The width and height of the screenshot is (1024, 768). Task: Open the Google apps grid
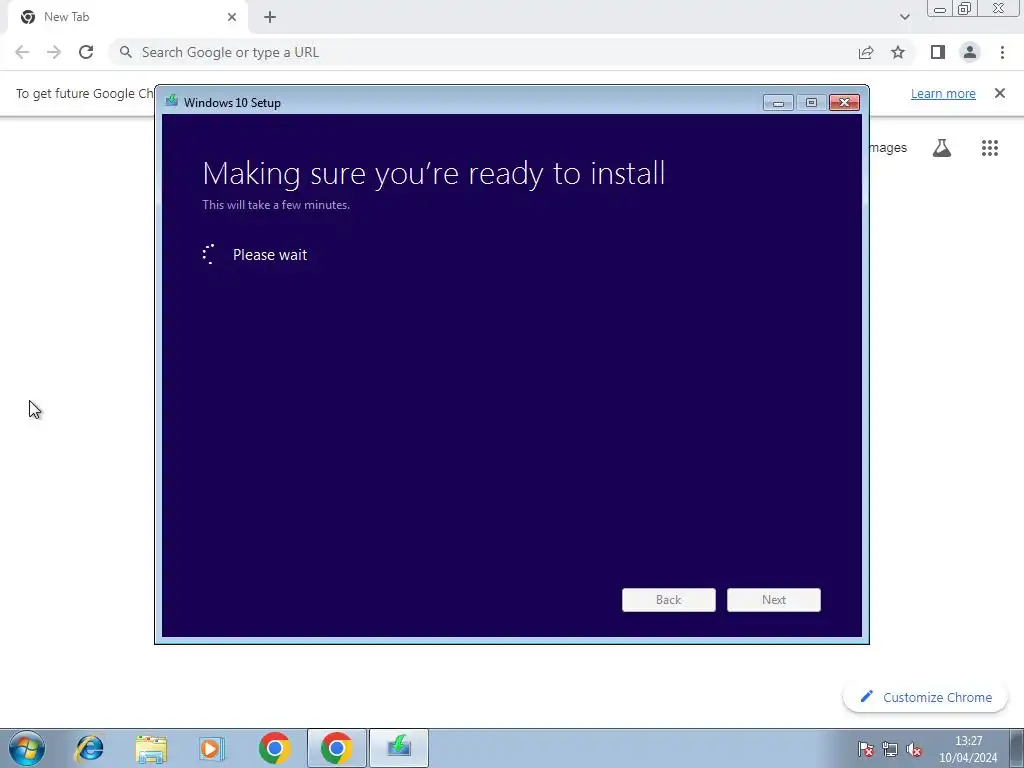(990, 148)
